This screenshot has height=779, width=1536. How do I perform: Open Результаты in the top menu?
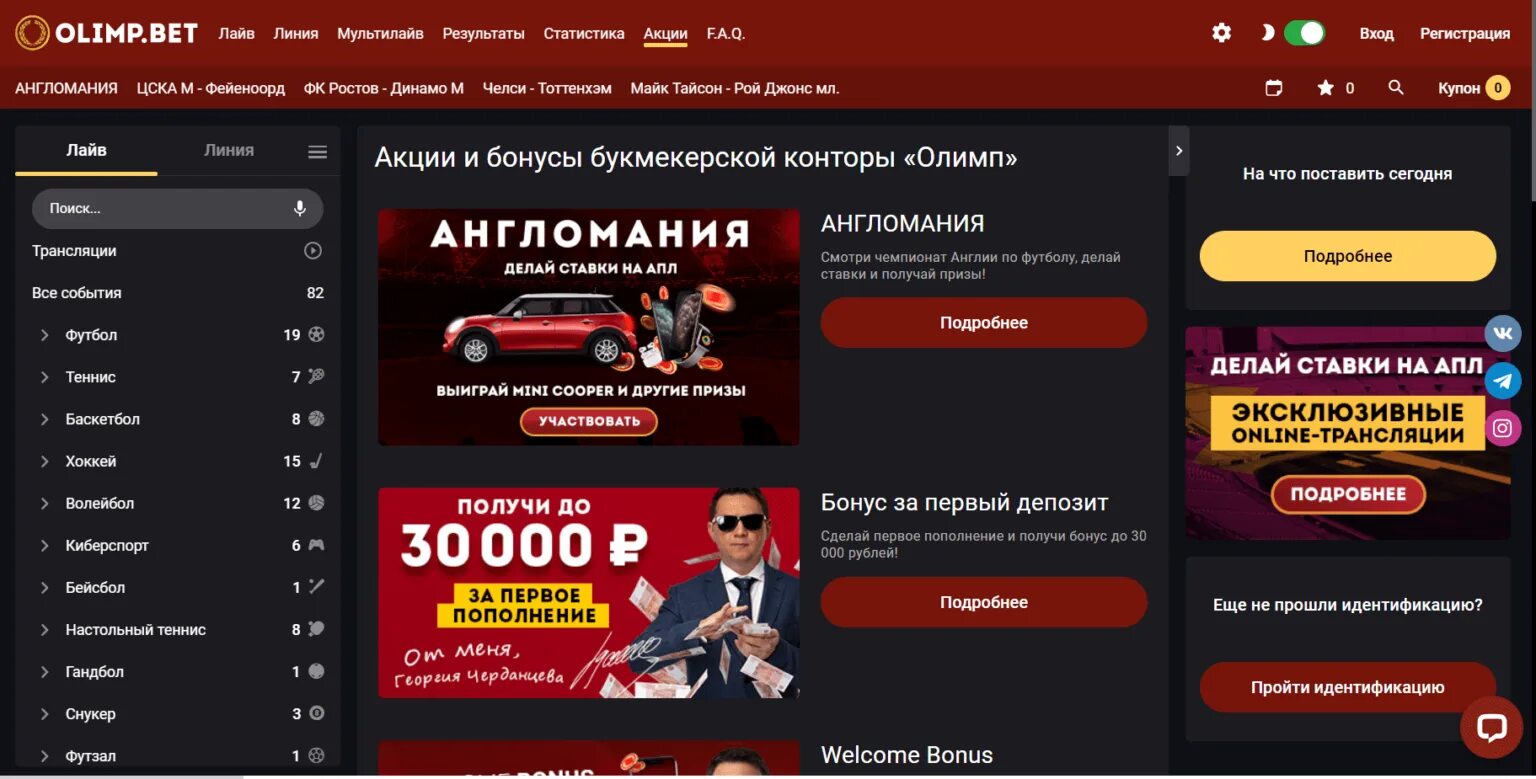484,33
